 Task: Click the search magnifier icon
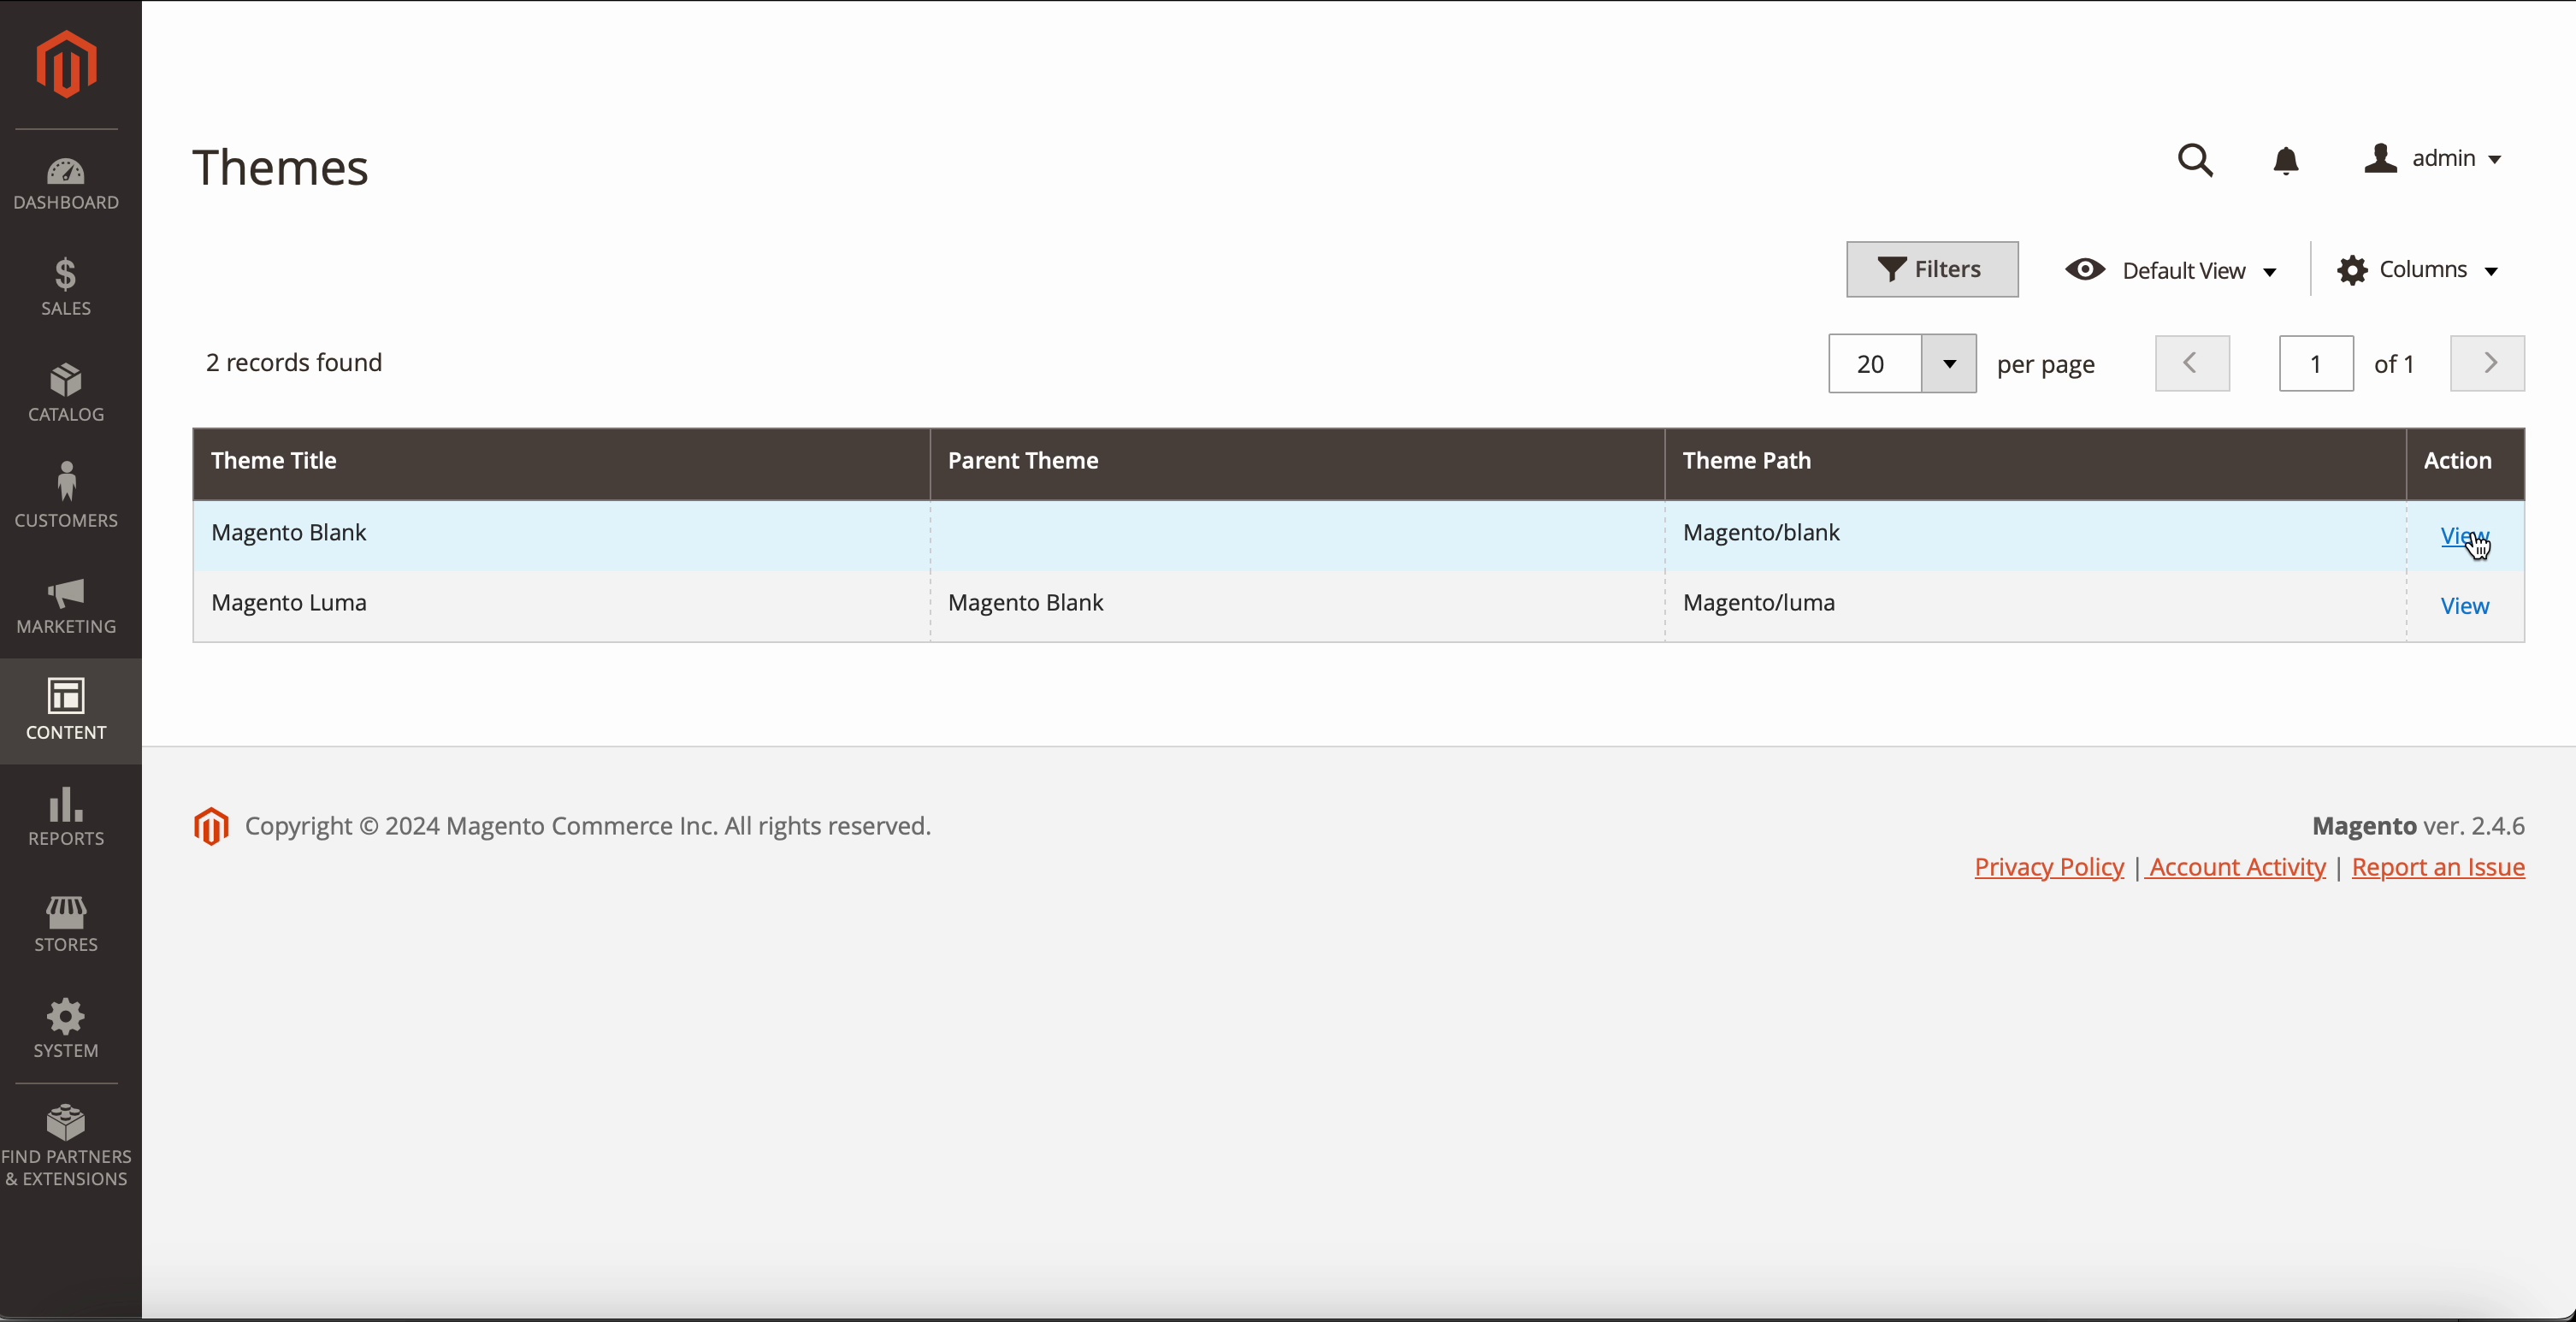[2195, 161]
